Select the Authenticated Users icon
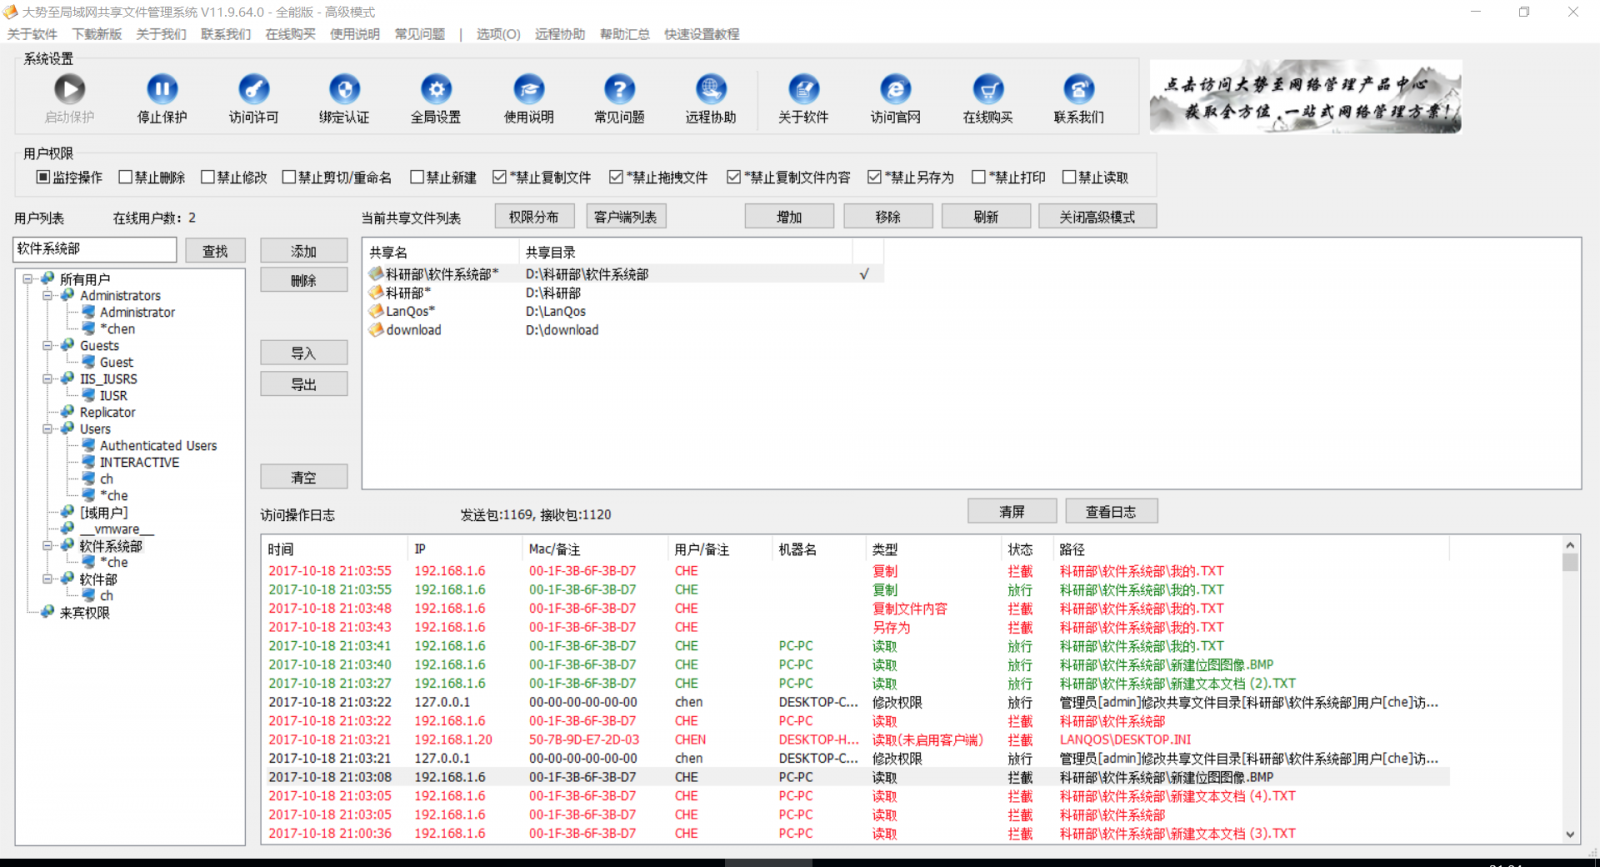 coord(88,445)
